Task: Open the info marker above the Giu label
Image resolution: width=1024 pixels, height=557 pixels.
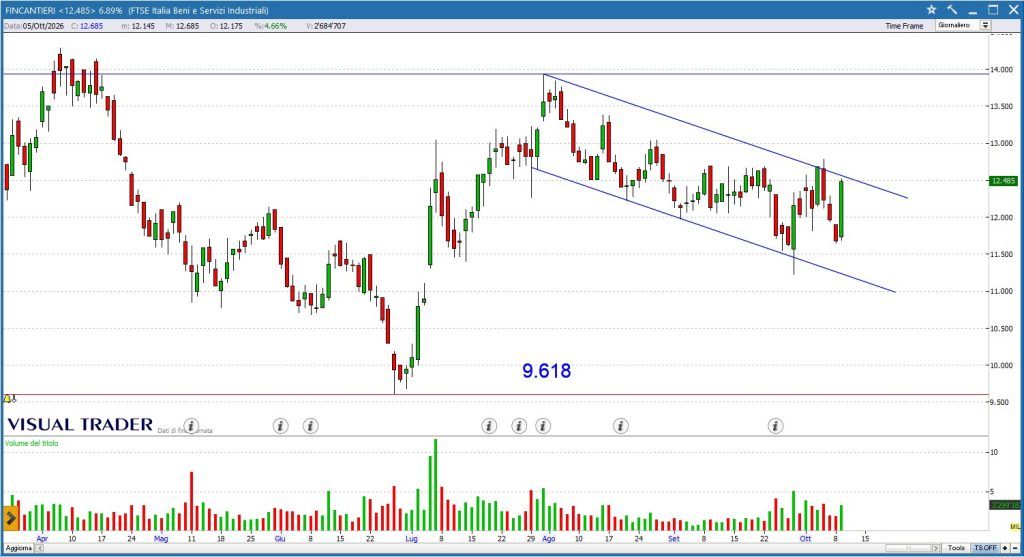Action: (280, 426)
